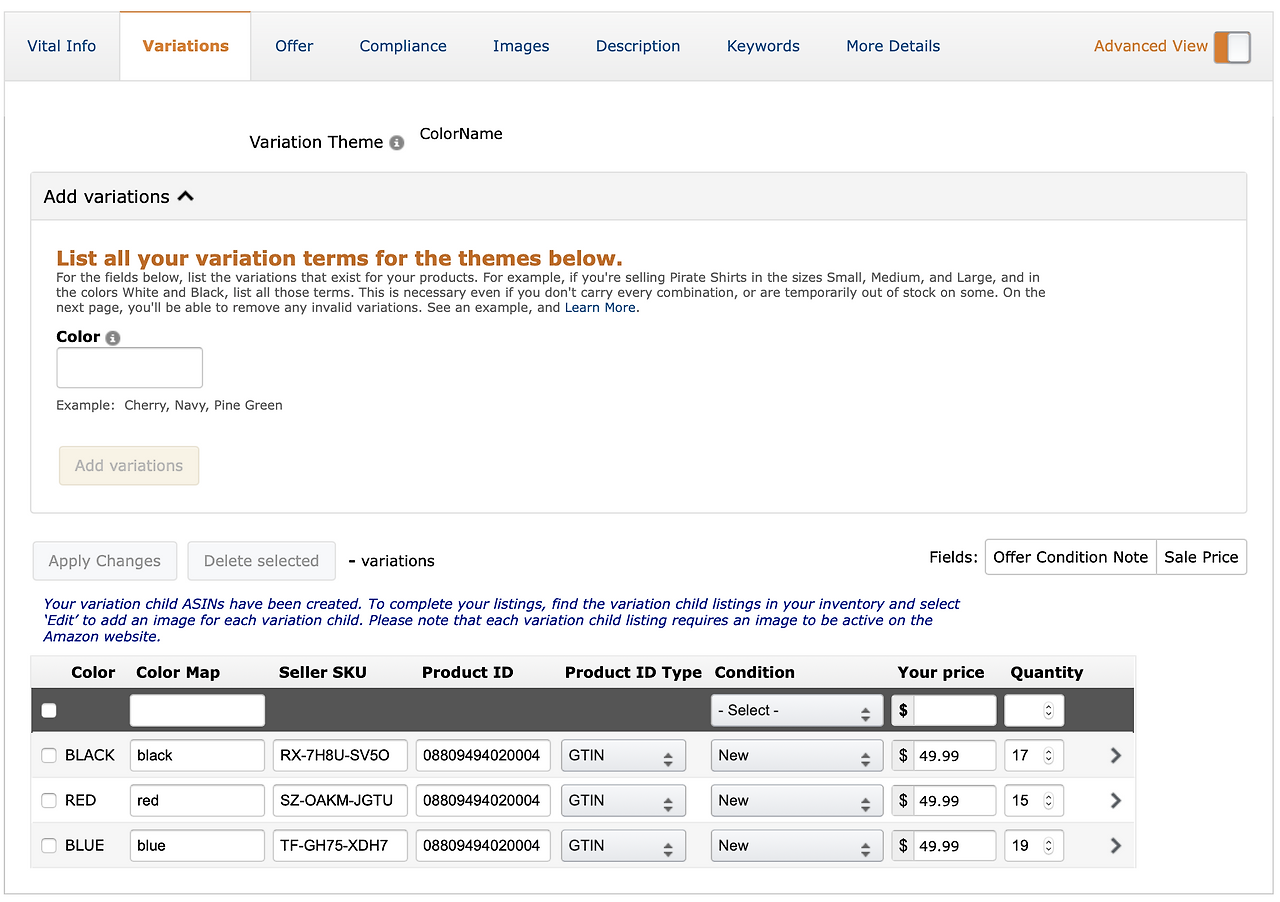Click the Add variations button
1280x902 pixels.
(129, 466)
